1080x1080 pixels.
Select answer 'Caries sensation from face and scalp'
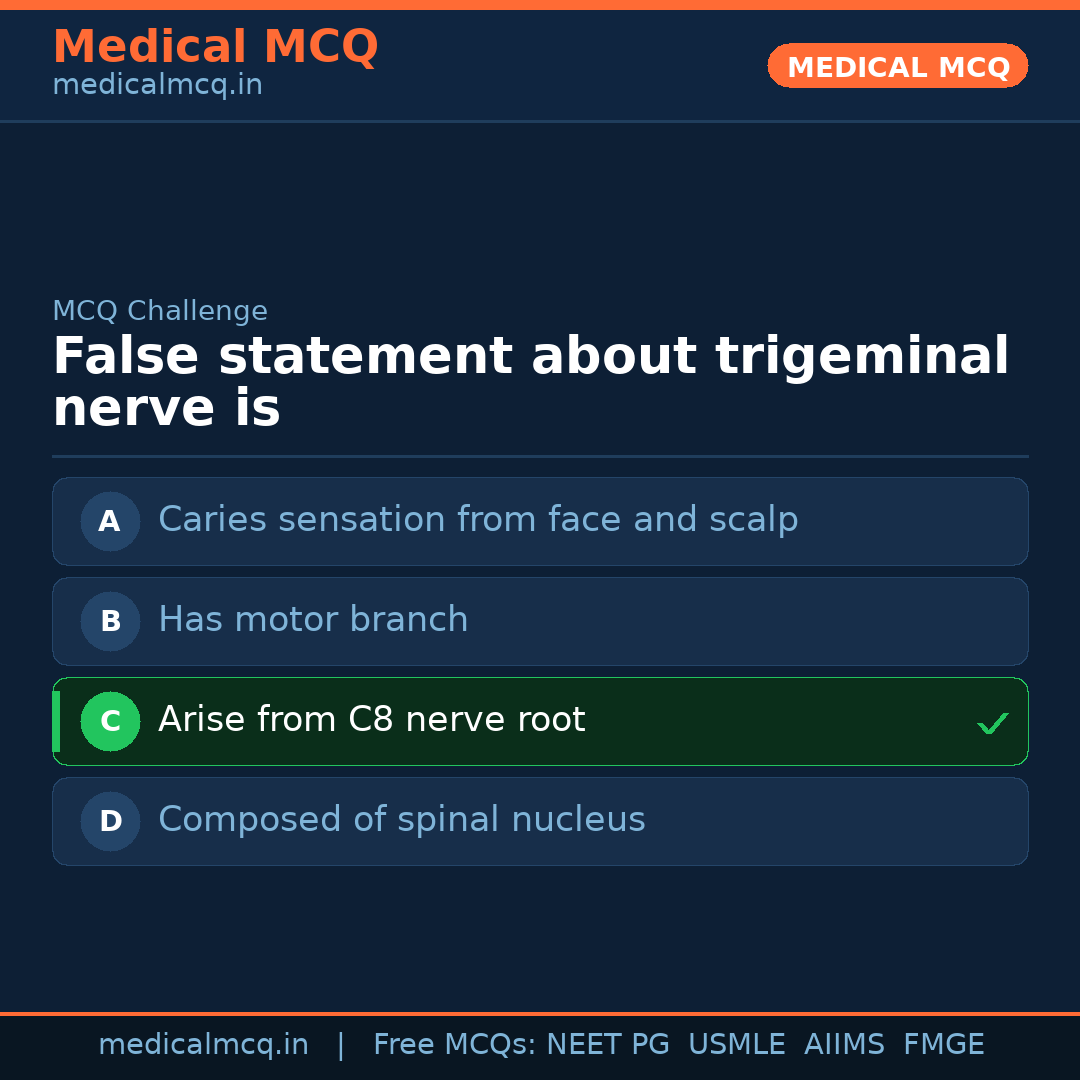coord(478,520)
